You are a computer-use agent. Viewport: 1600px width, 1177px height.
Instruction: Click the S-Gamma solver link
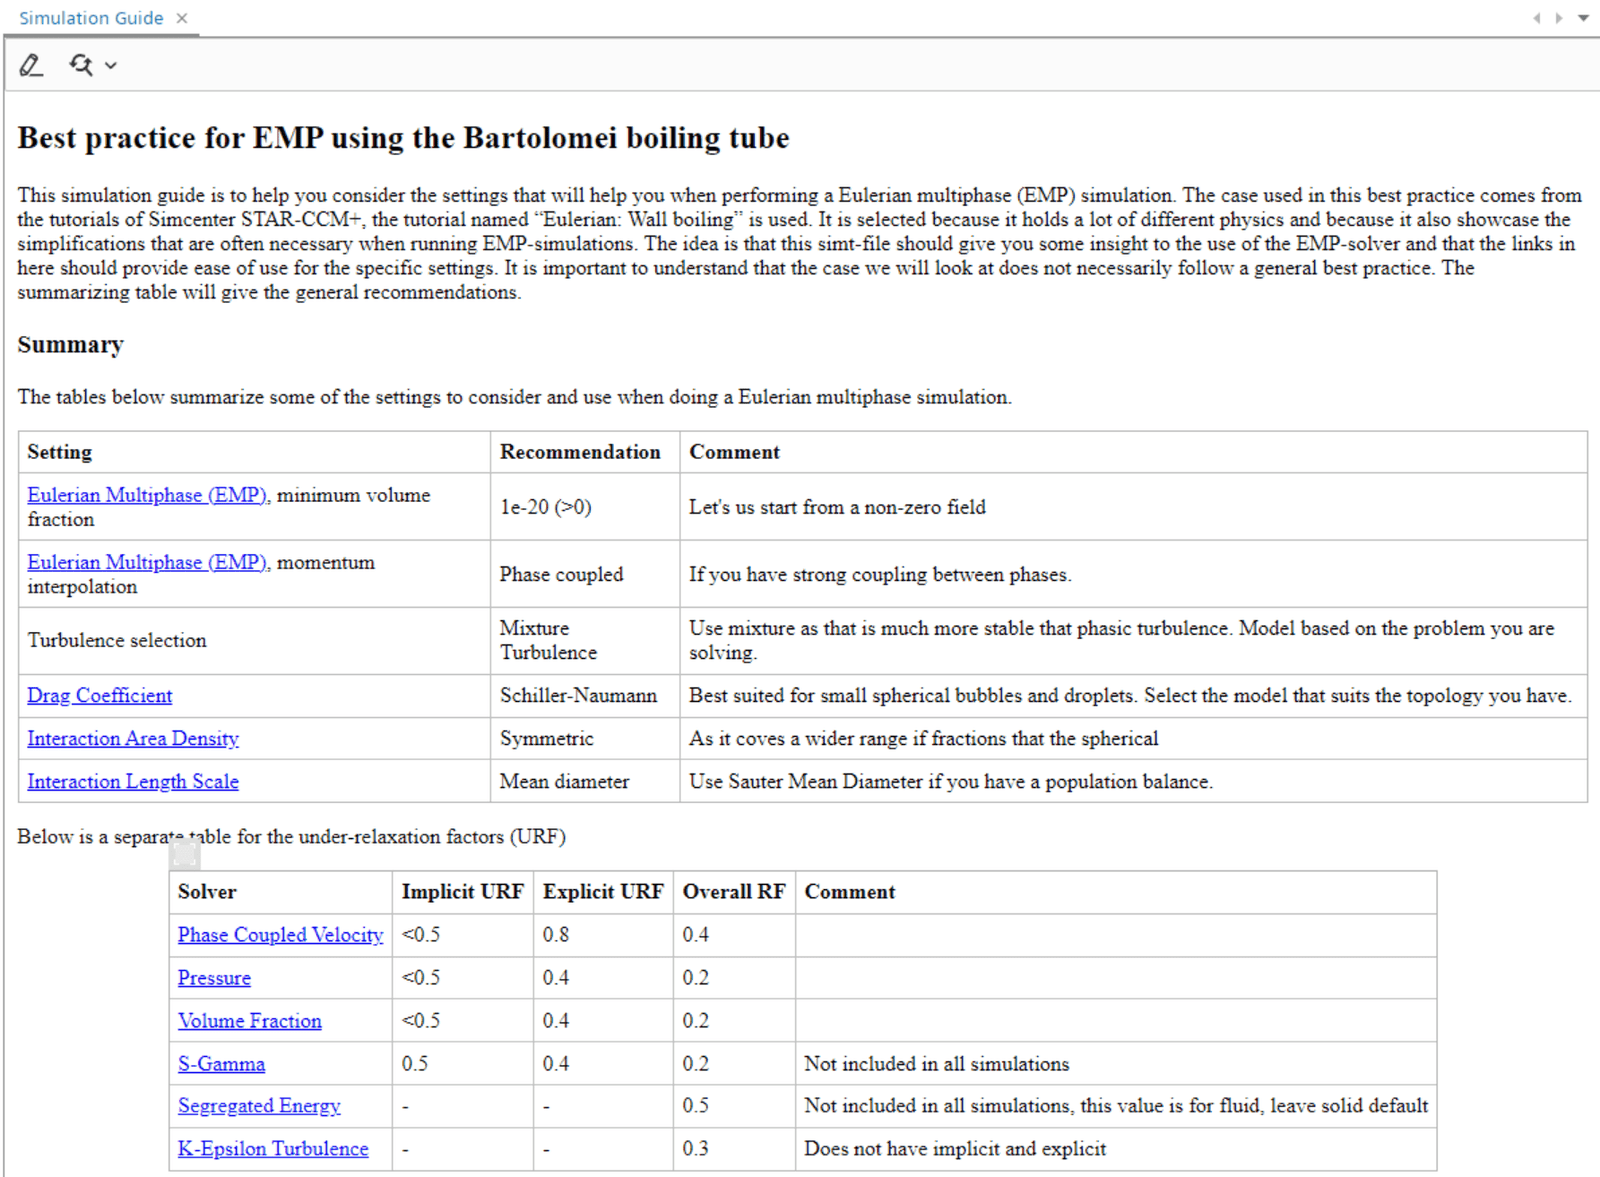point(221,1063)
